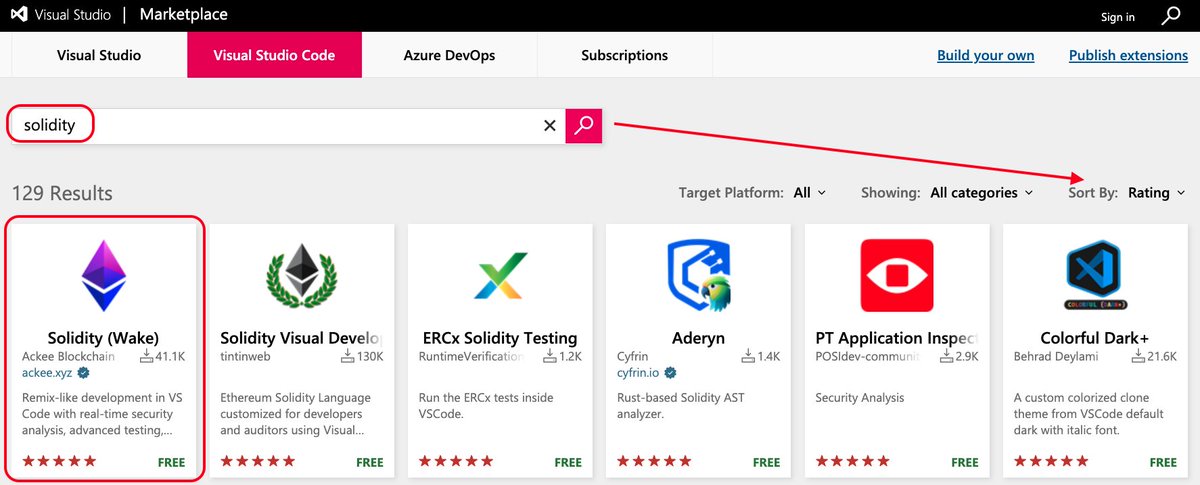Click the download icon showing 2.9K installs
This screenshot has height=485, width=1200.
[x=946, y=356]
